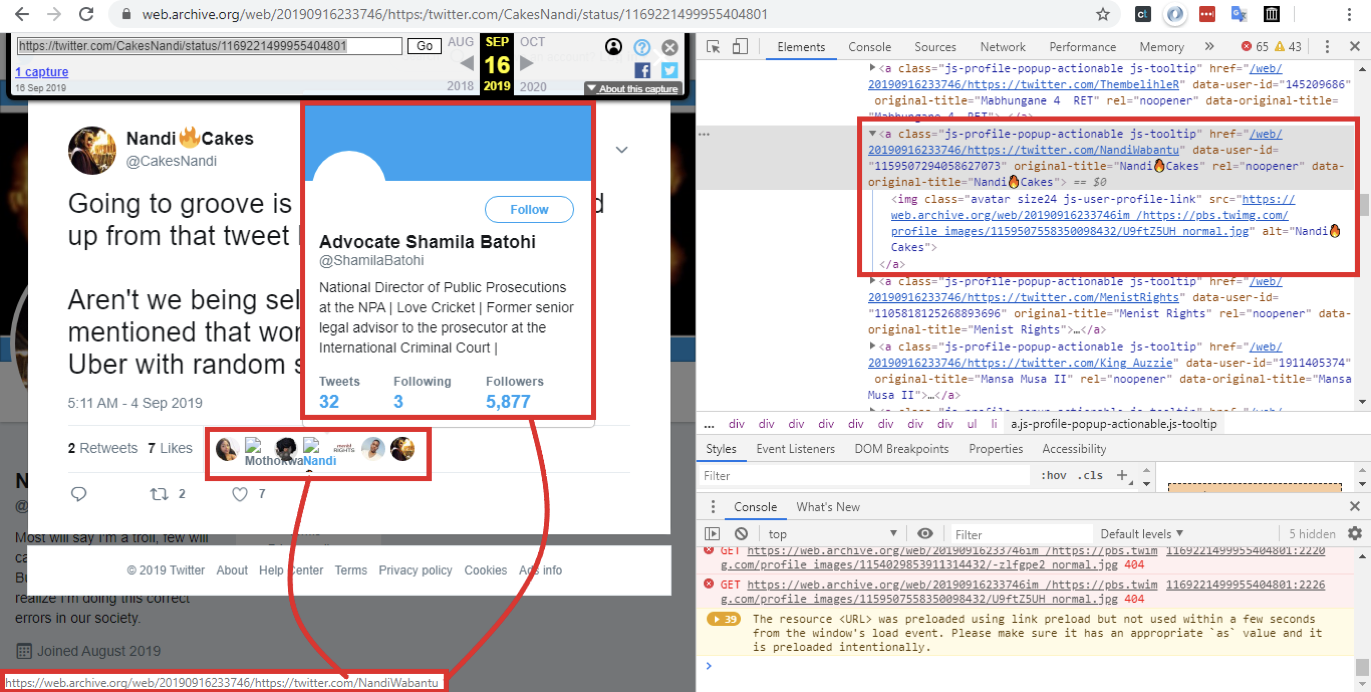Show more DevTools tabs chevron

(1209, 47)
